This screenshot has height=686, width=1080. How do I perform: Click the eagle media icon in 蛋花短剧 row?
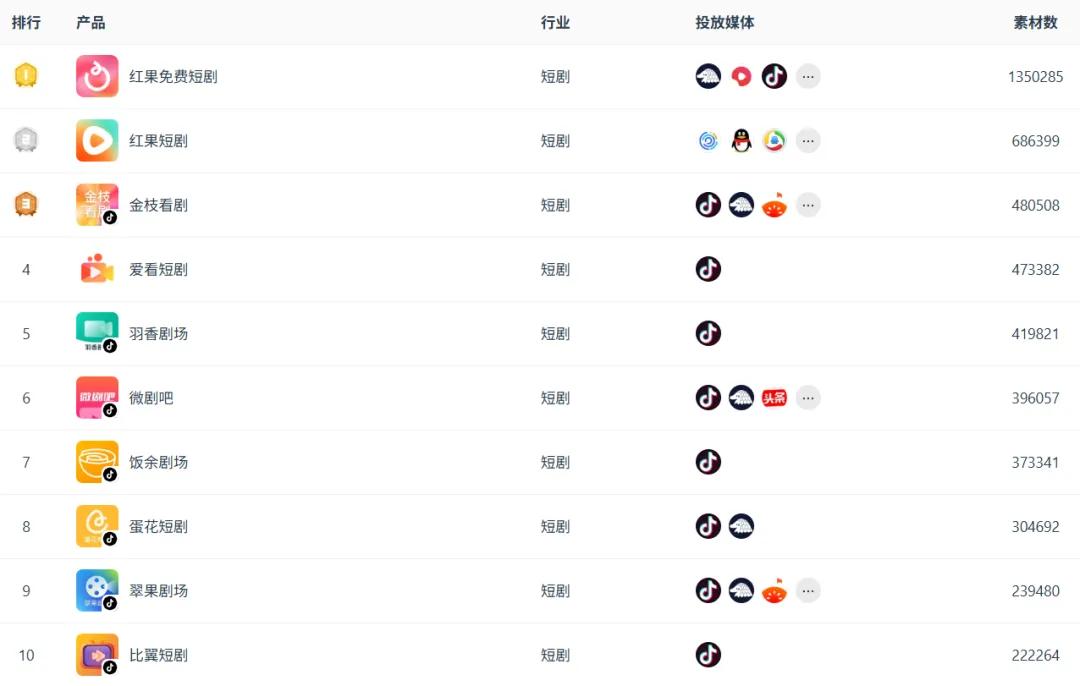[741, 526]
